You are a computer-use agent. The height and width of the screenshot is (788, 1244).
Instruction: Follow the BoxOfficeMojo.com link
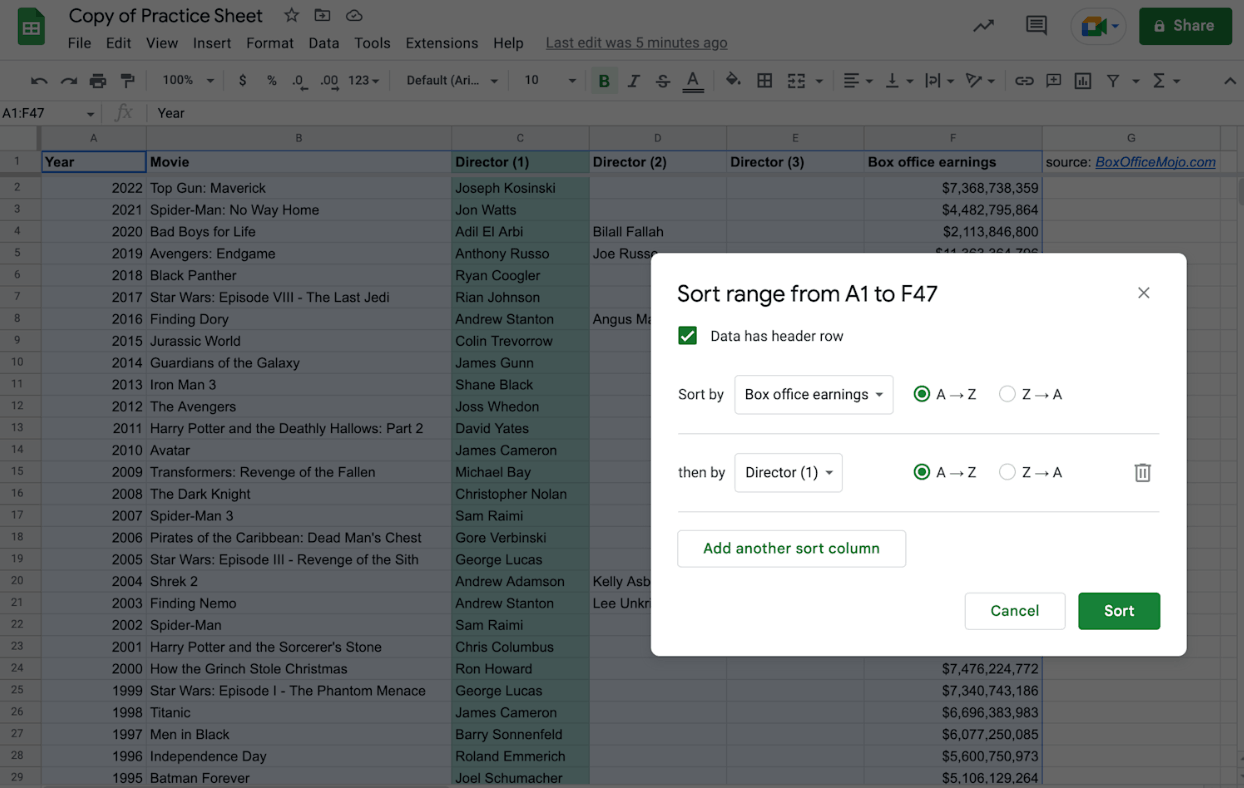[x=1154, y=161]
